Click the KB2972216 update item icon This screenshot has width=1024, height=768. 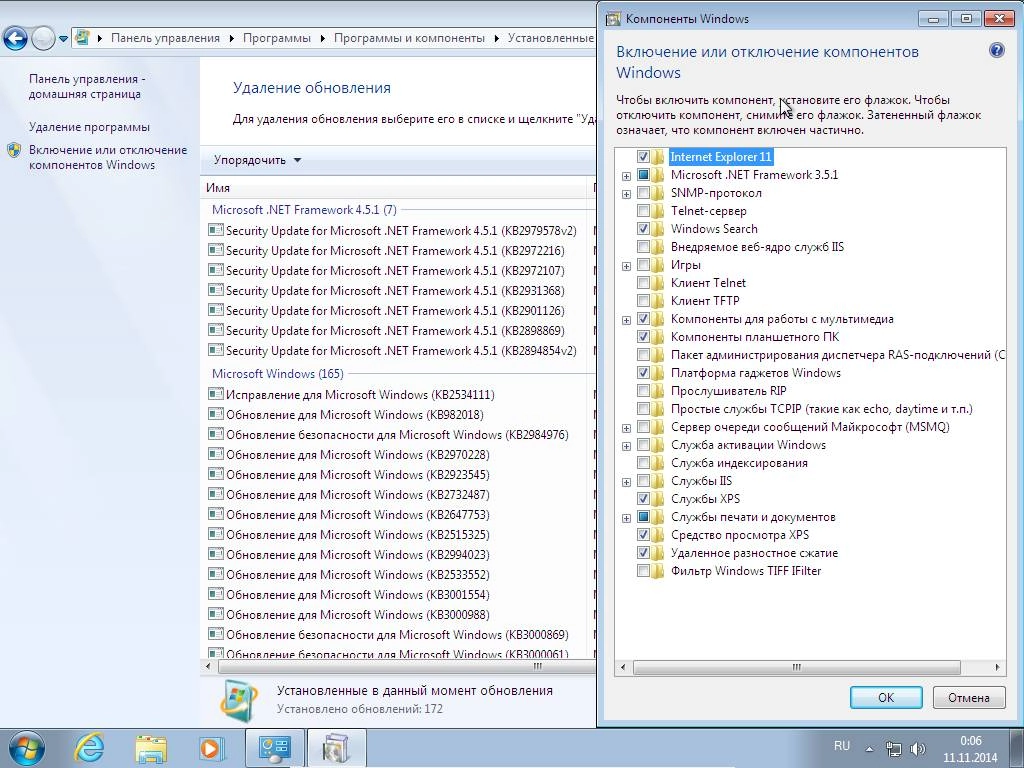[216, 250]
